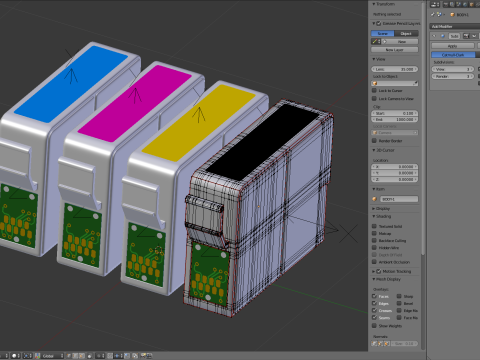Image resolution: width=480 pixels, height=360 pixels.
Task: Uncheck the Faces overlay checkbox
Action: tap(374, 296)
